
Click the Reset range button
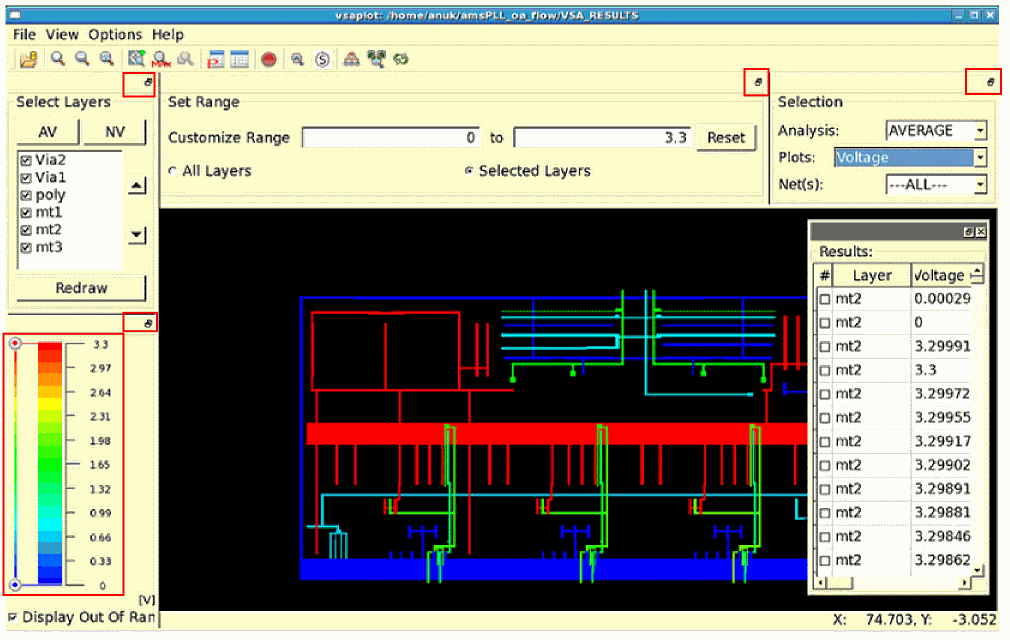coord(726,137)
